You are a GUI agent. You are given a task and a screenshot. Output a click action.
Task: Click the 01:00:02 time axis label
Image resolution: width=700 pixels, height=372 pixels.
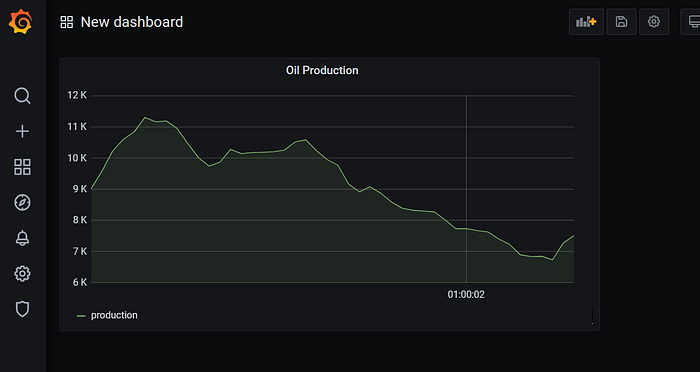pyautogui.click(x=466, y=295)
